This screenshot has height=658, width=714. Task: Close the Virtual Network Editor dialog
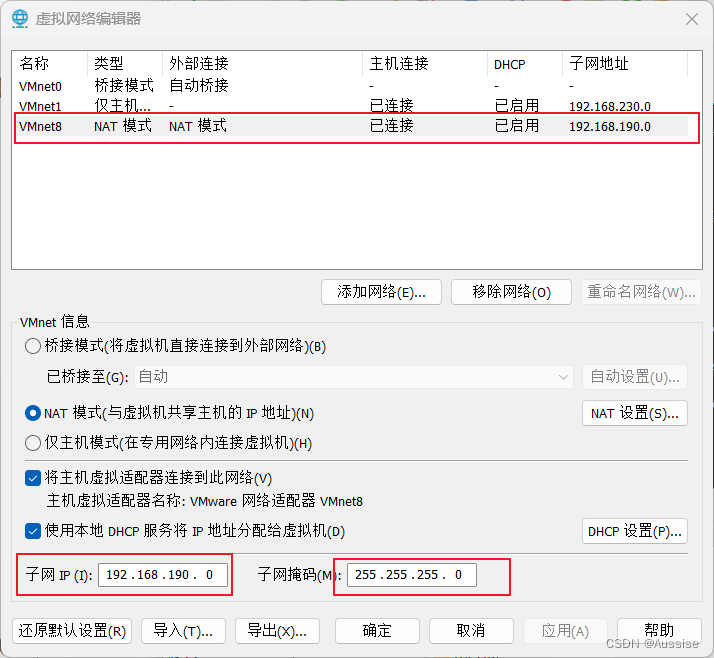tap(691, 19)
